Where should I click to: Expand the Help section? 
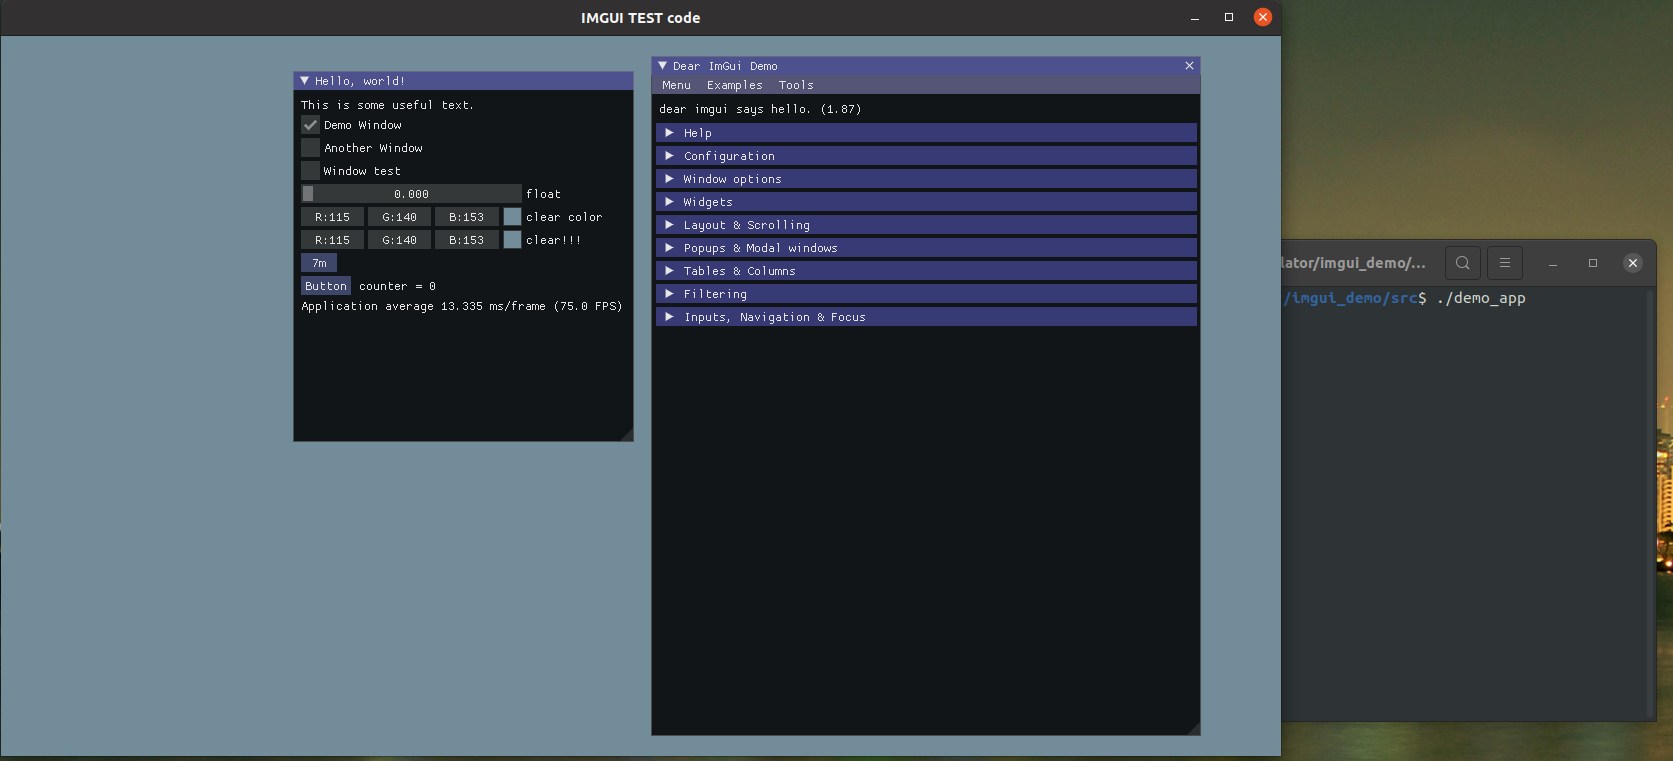tap(927, 133)
